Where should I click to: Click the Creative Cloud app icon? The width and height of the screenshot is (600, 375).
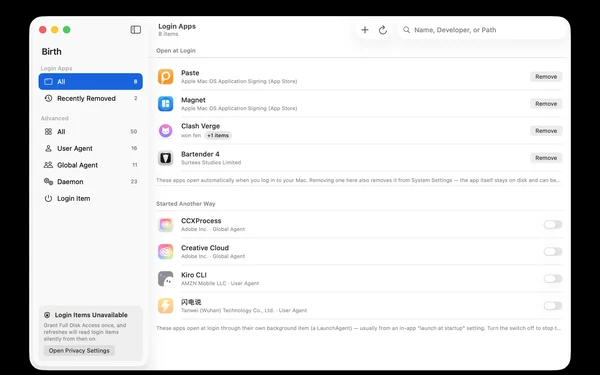click(166, 252)
